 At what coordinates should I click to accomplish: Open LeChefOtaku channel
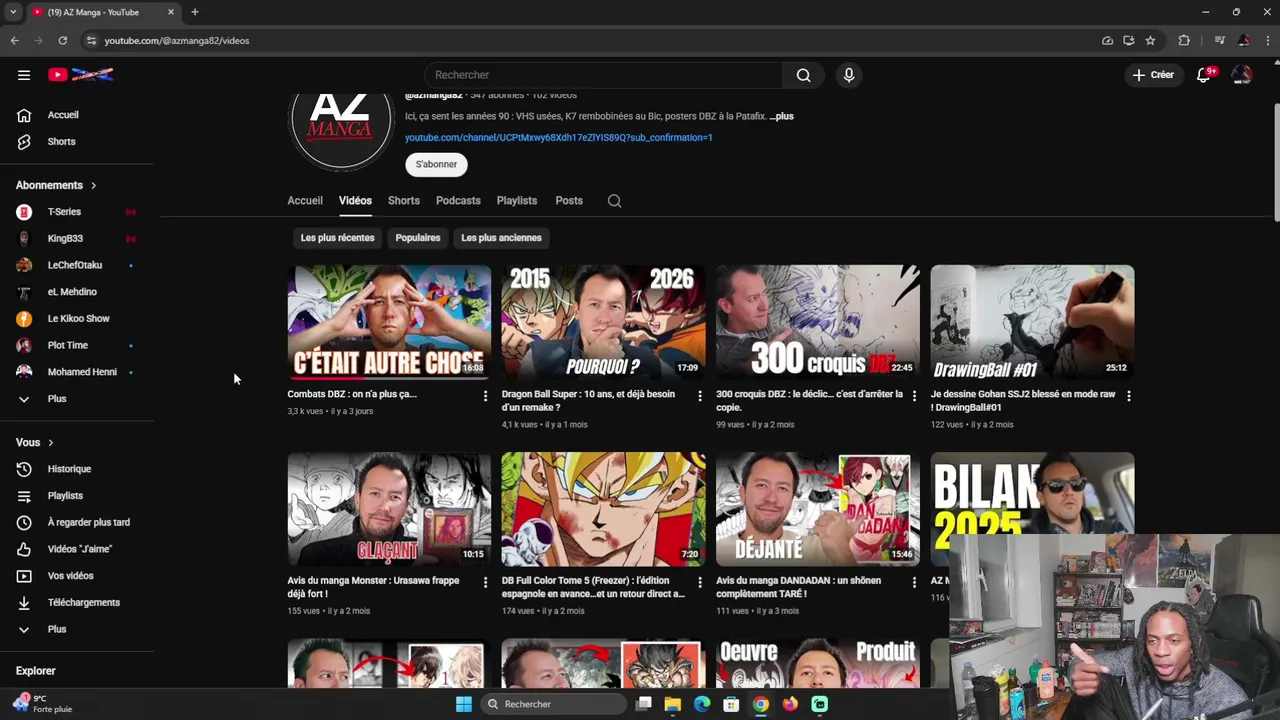77,265
